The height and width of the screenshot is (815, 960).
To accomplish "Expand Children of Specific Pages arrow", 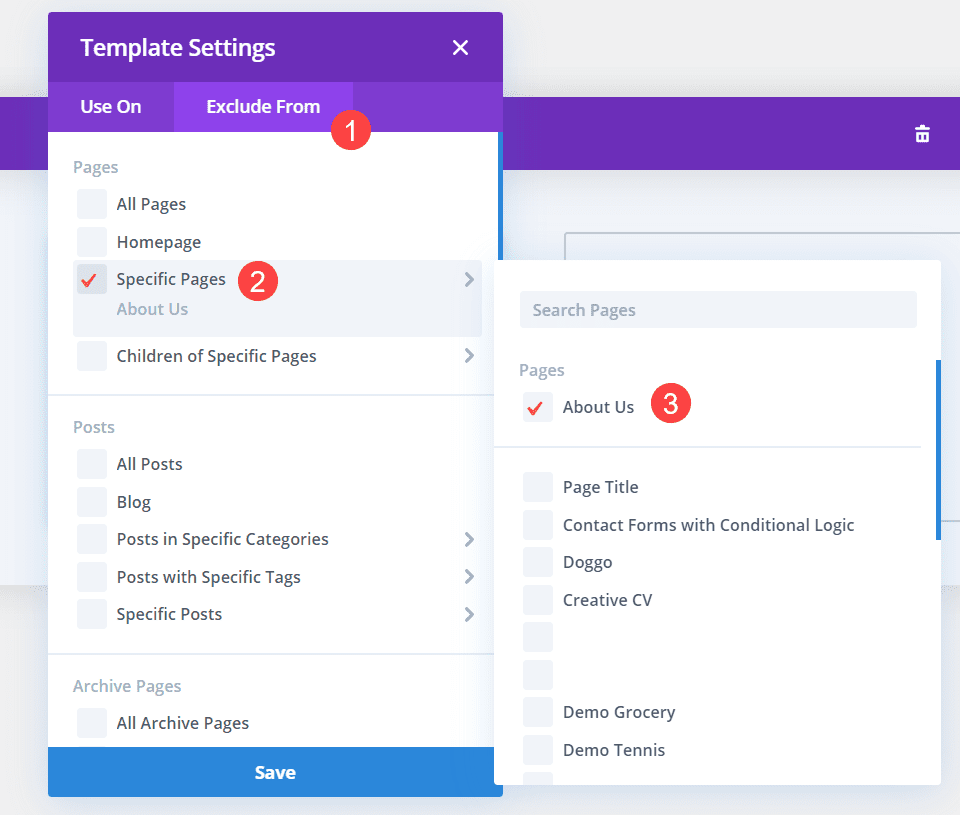I will (469, 356).
